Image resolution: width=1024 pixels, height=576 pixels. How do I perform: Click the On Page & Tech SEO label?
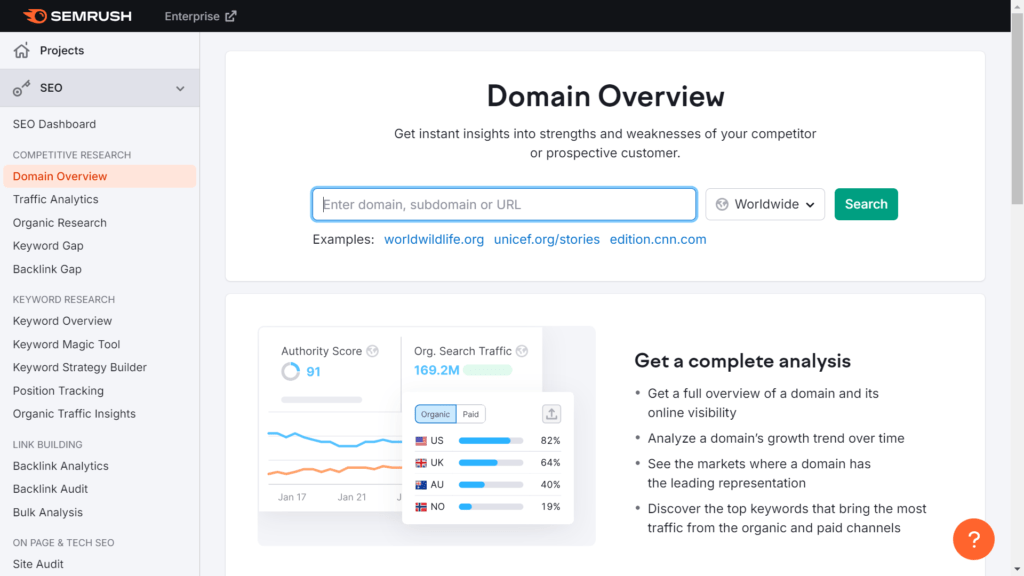click(x=63, y=543)
